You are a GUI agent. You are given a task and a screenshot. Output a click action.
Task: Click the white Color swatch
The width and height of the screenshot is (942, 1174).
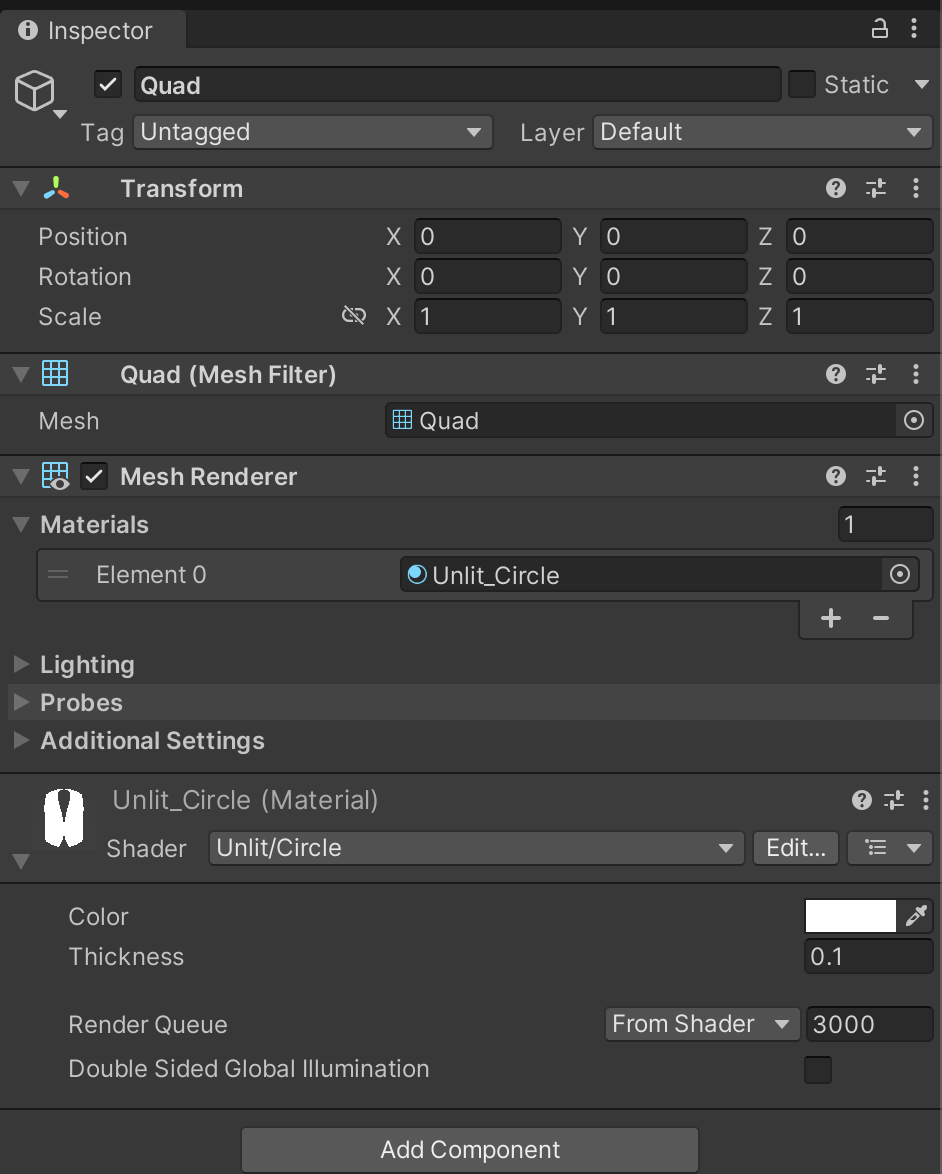850,916
